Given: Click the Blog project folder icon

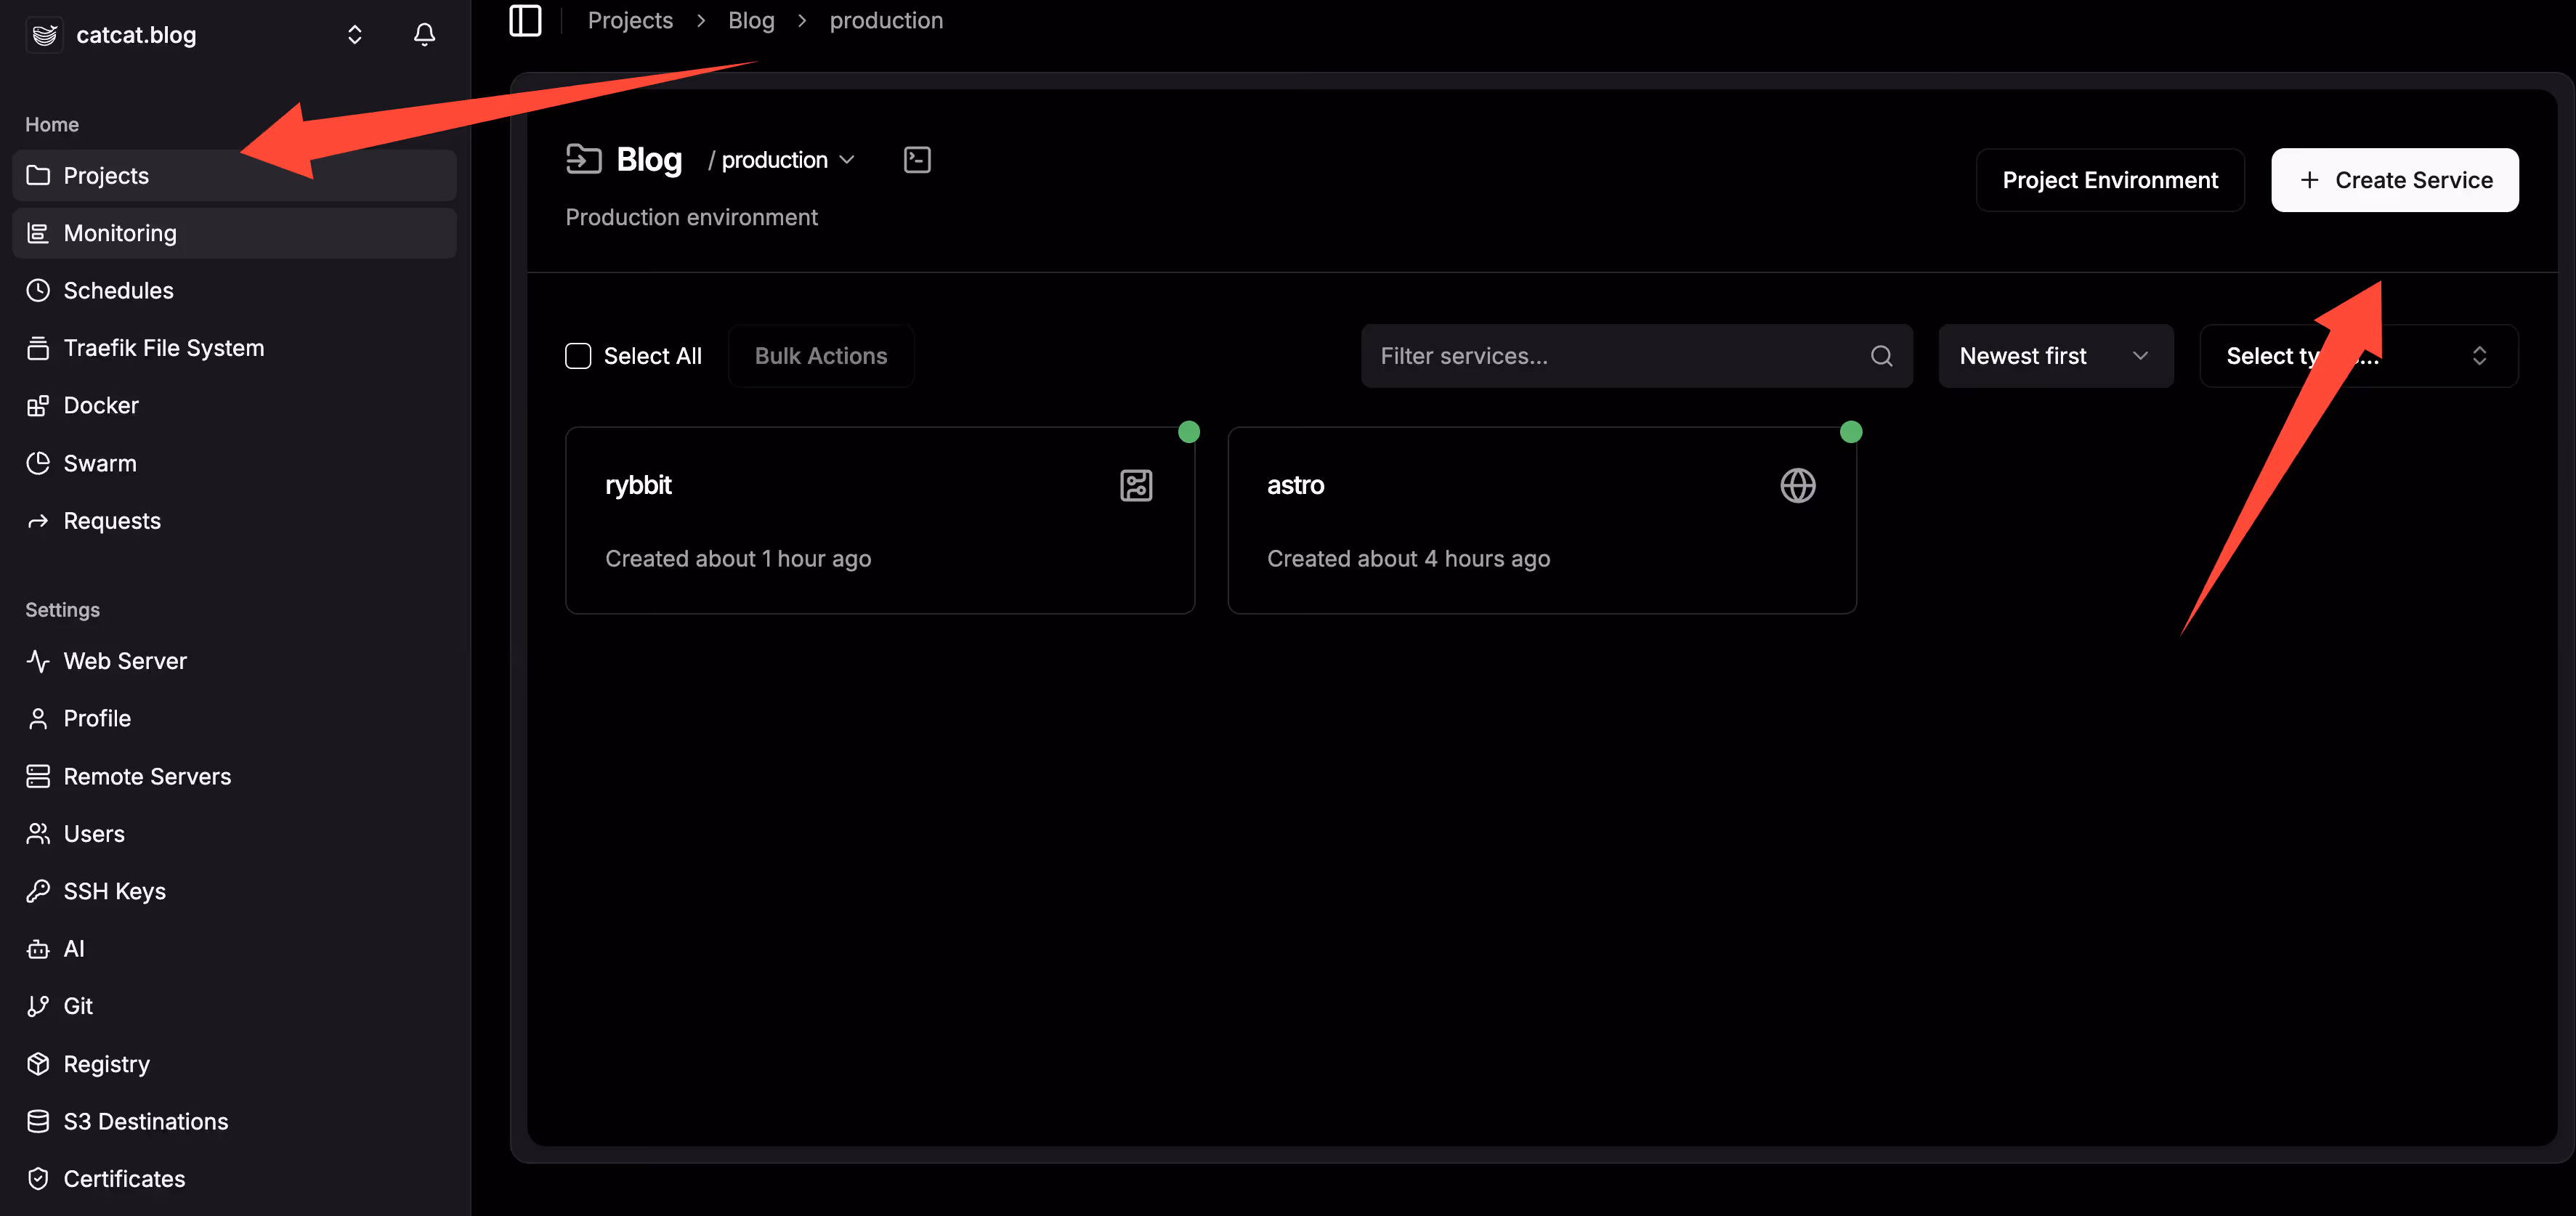Looking at the screenshot, I should [x=583, y=159].
